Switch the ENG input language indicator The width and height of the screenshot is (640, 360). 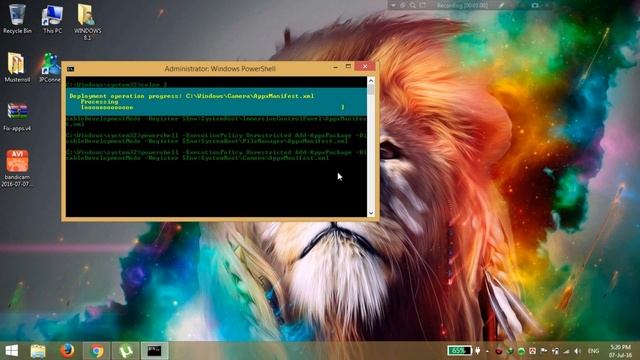tap(593, 351)
